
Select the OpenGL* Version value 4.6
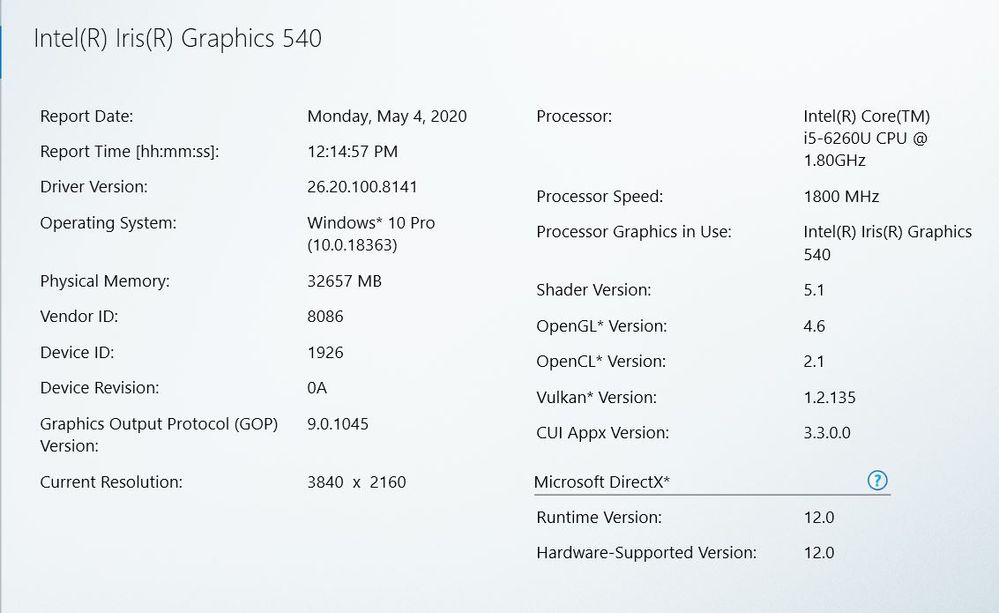(x=814, y=326)
